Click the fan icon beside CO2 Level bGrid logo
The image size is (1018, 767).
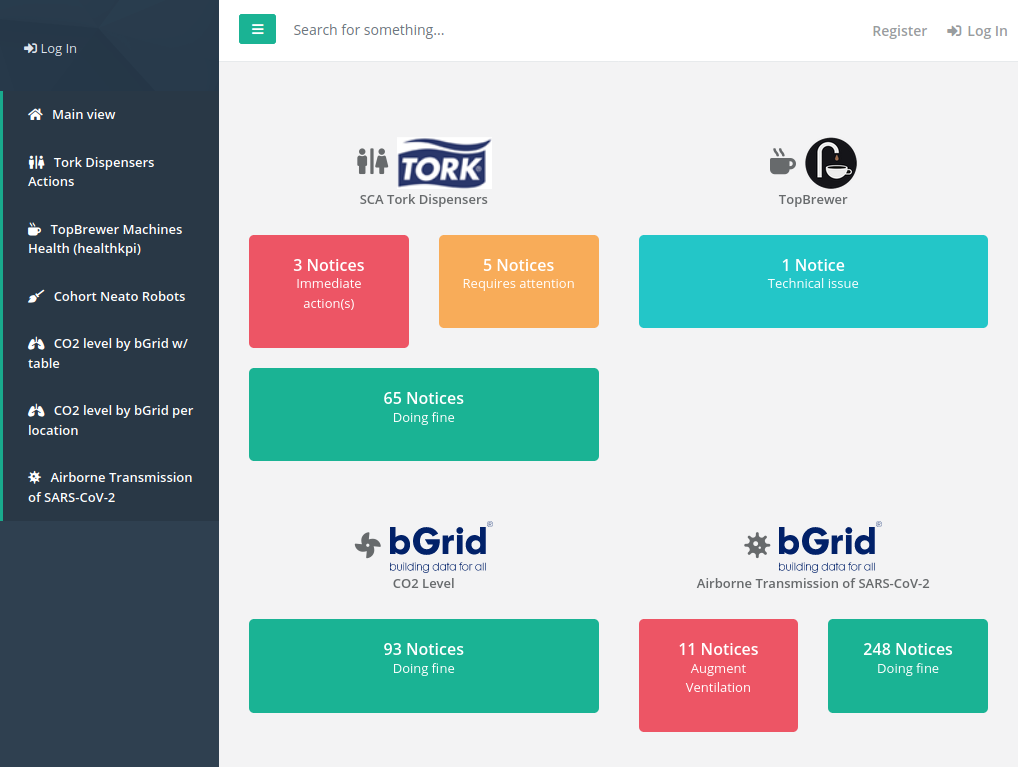pos(367,545)
